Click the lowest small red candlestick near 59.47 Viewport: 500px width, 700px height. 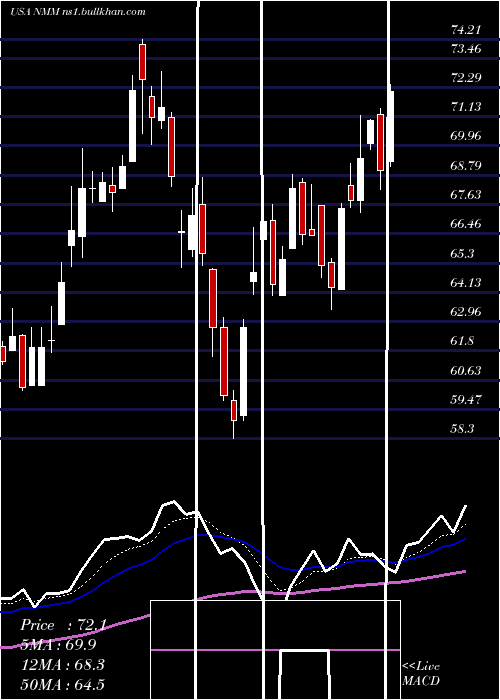[x=233, y=410]
